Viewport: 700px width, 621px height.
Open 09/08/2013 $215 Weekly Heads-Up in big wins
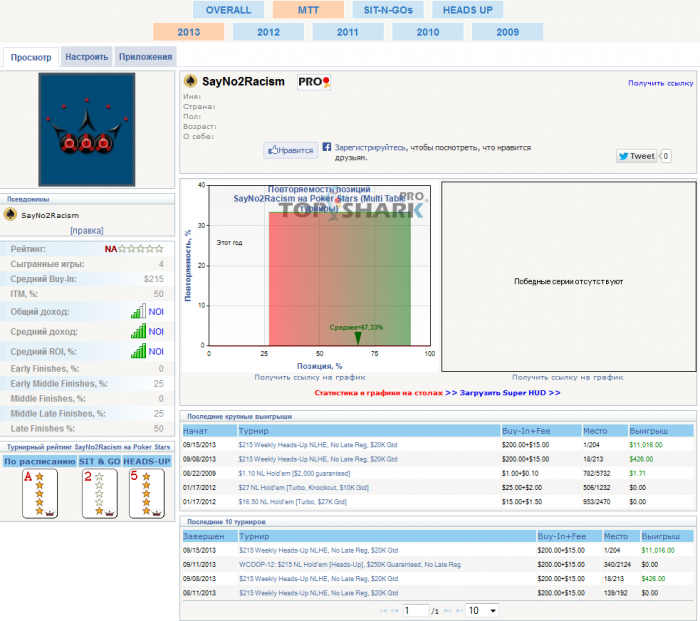pyautogui.click(x=318, y=459)
